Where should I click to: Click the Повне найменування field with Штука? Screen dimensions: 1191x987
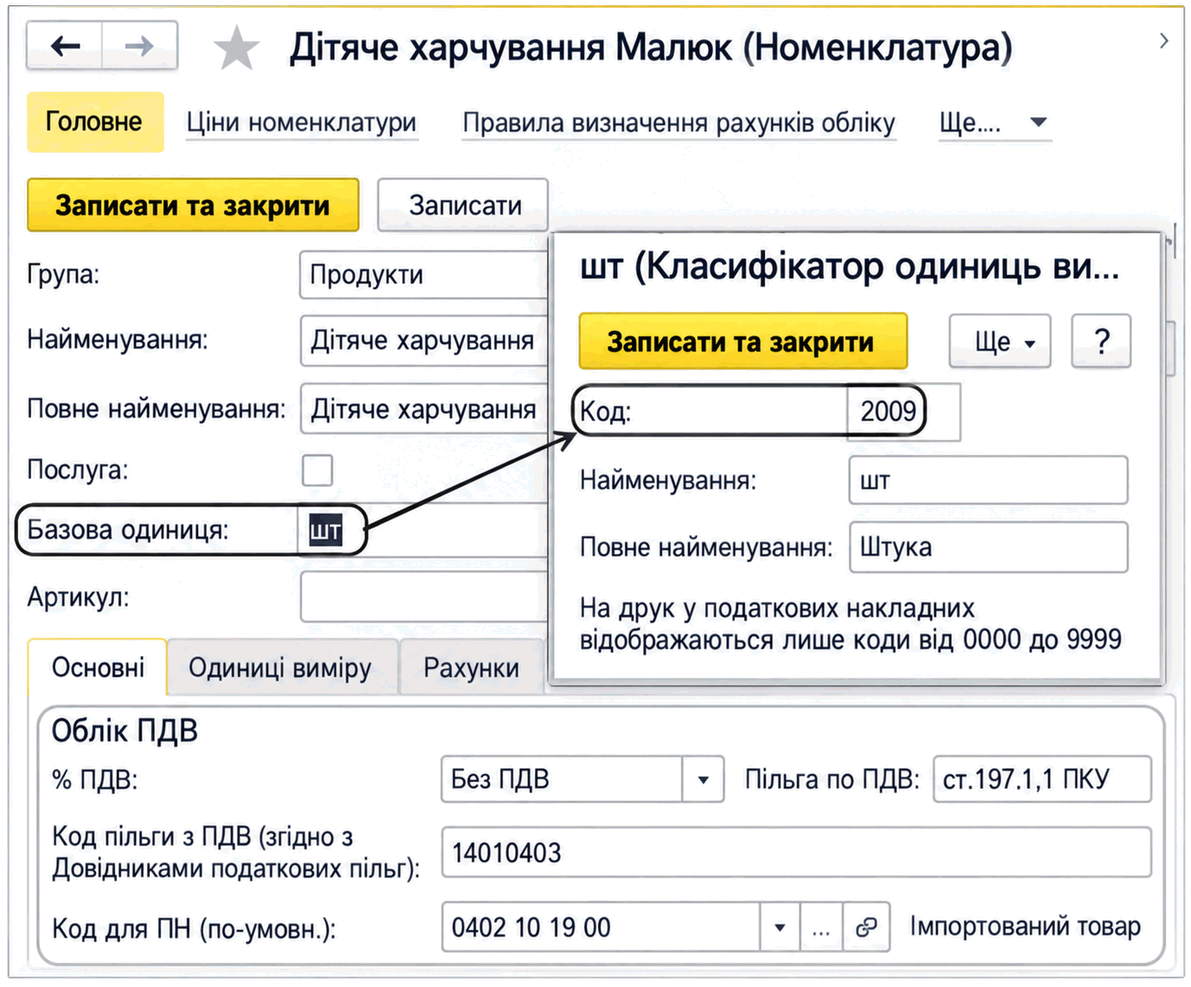[988, 547]
